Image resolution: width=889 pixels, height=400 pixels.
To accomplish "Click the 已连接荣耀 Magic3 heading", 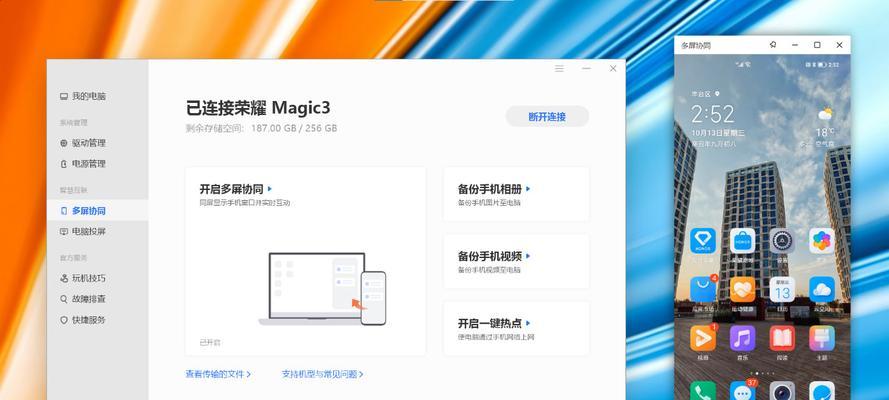I will point(258,108).
